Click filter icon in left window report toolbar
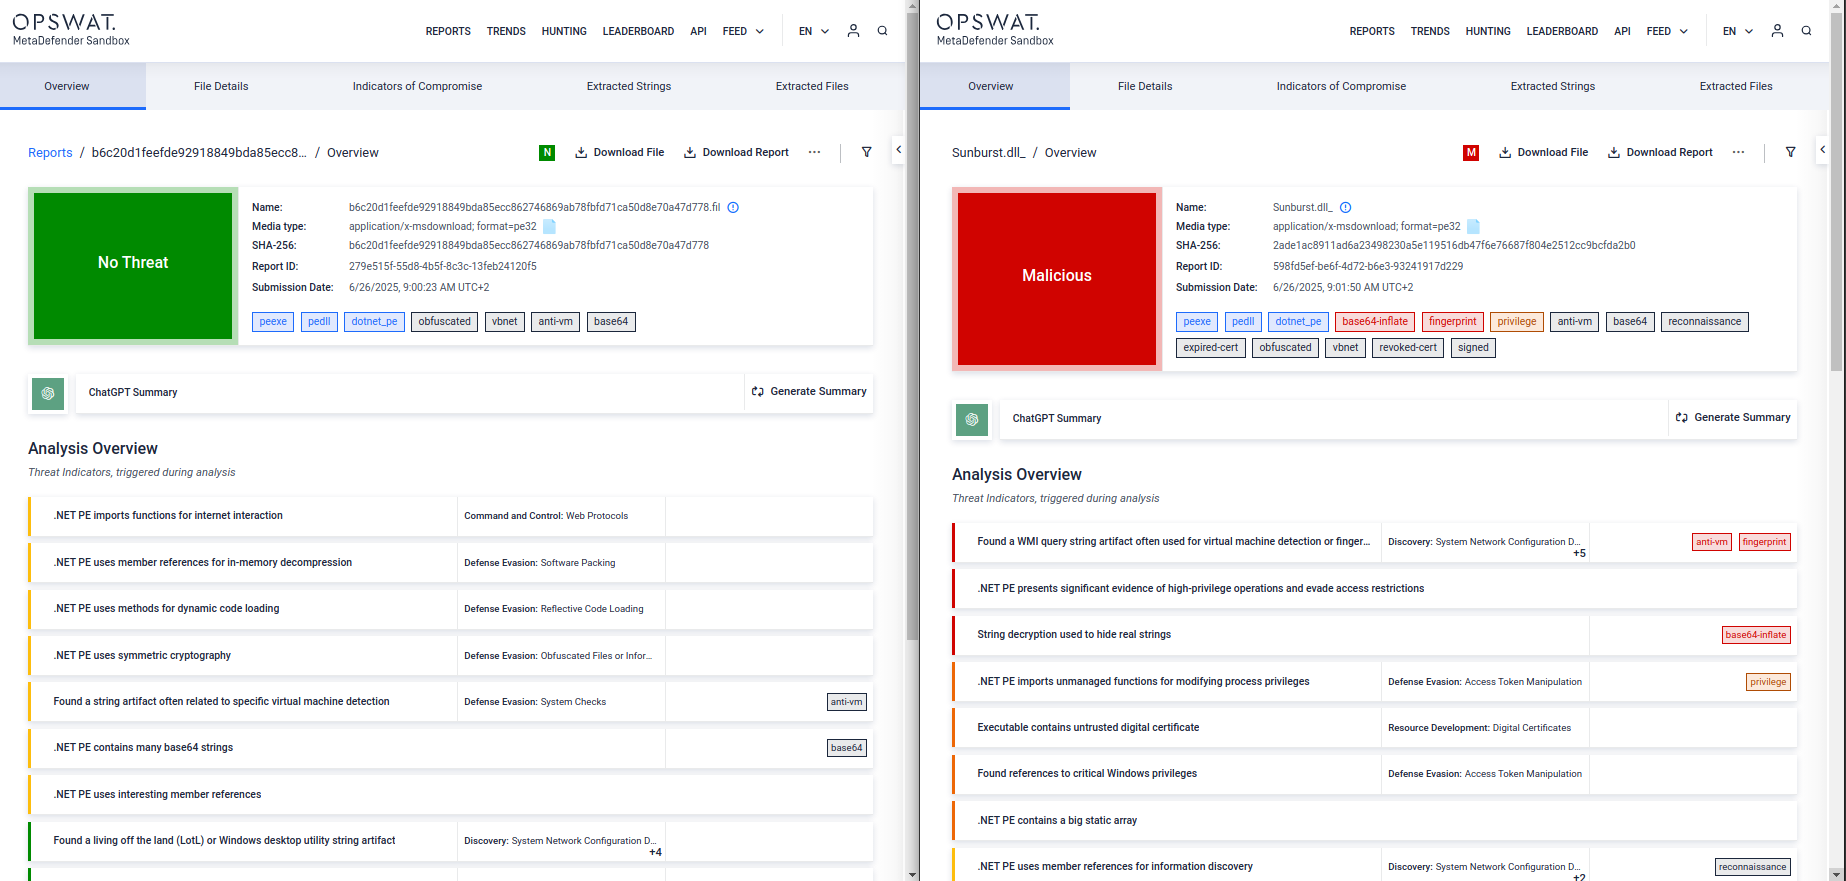 tap(867, 152)
